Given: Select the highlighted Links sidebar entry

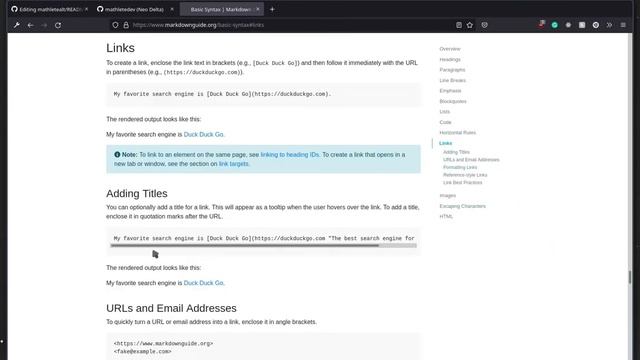Looking at the screenshot, I should pos(445,143).
